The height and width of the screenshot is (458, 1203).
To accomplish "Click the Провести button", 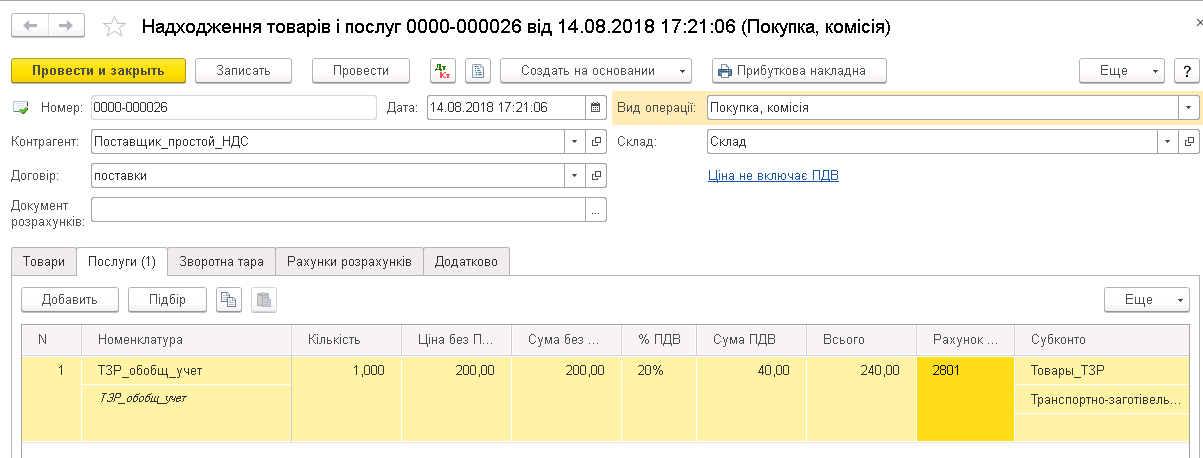I will click(361, 71).
